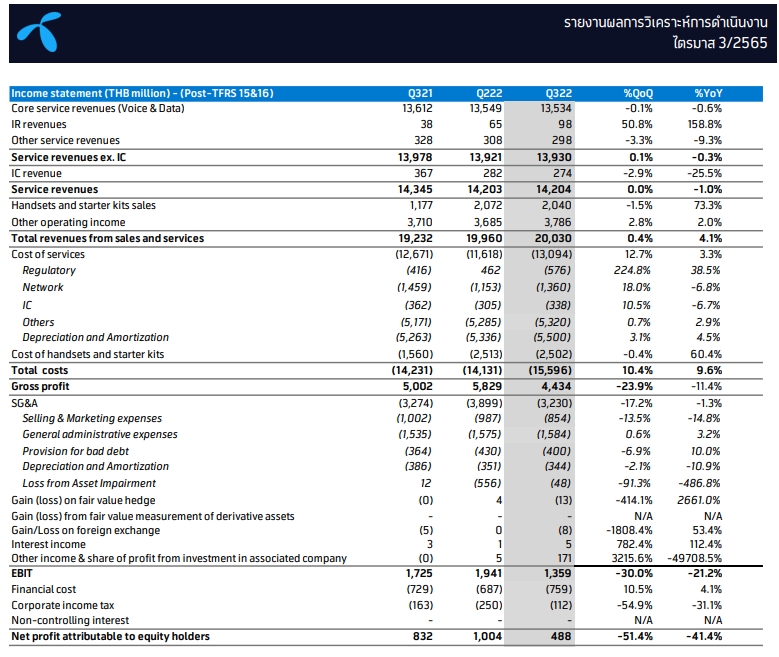Select 'Handsets and starter kits sales' row label

tap(83, 205)
